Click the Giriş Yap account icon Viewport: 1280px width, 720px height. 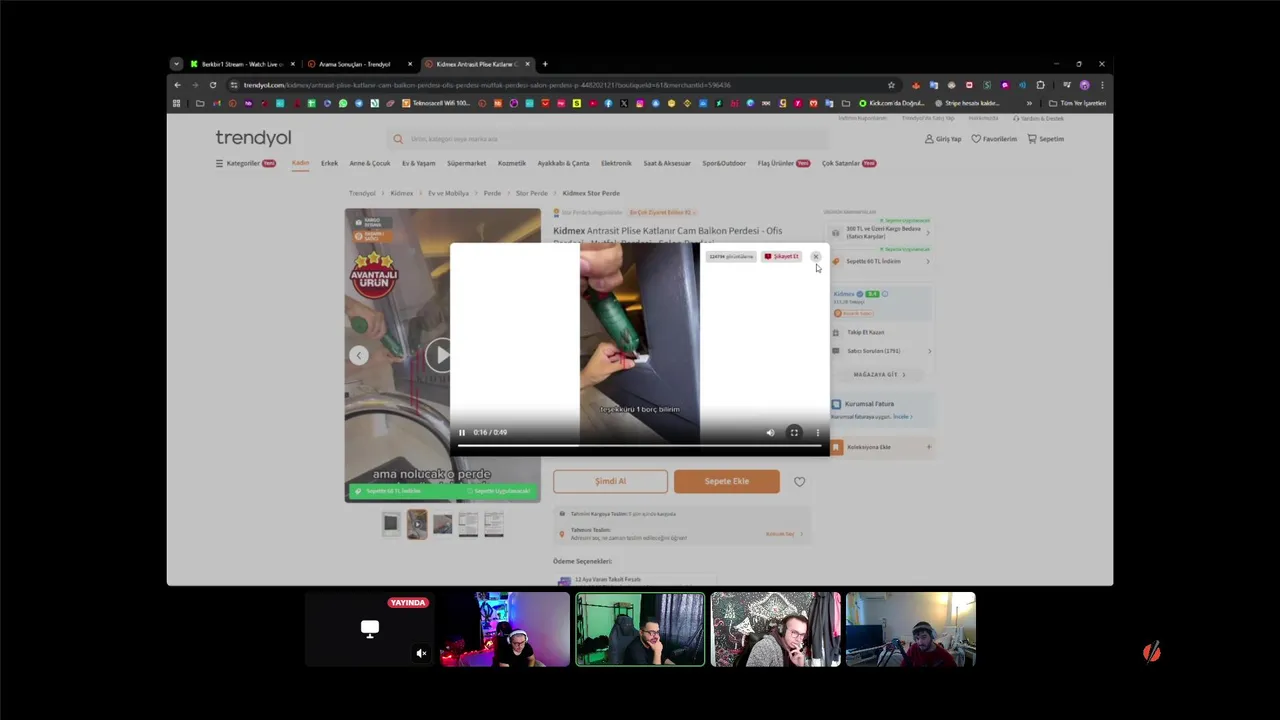click(x=943, y=139)
